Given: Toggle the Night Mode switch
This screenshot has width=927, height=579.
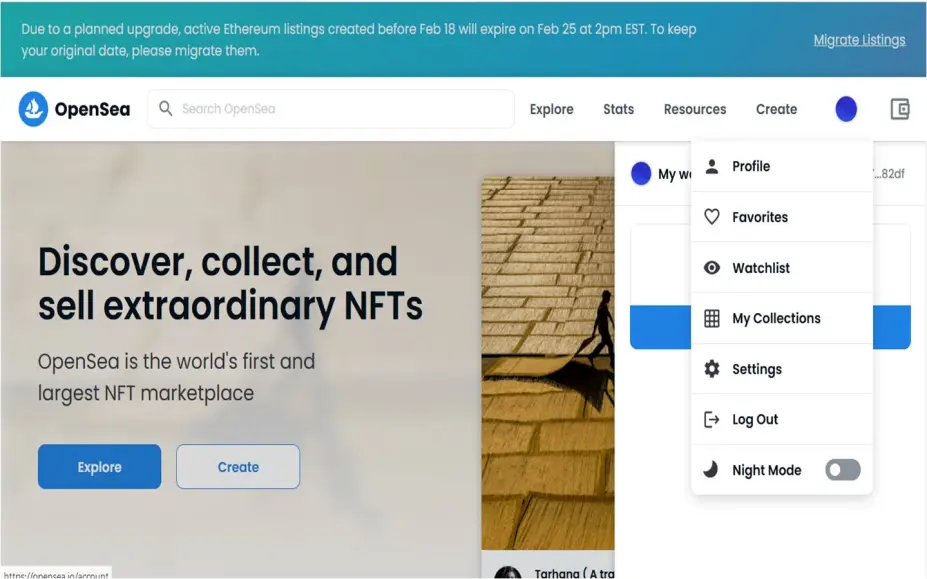Looking at the screenshot, I should [x=843, y=470].
